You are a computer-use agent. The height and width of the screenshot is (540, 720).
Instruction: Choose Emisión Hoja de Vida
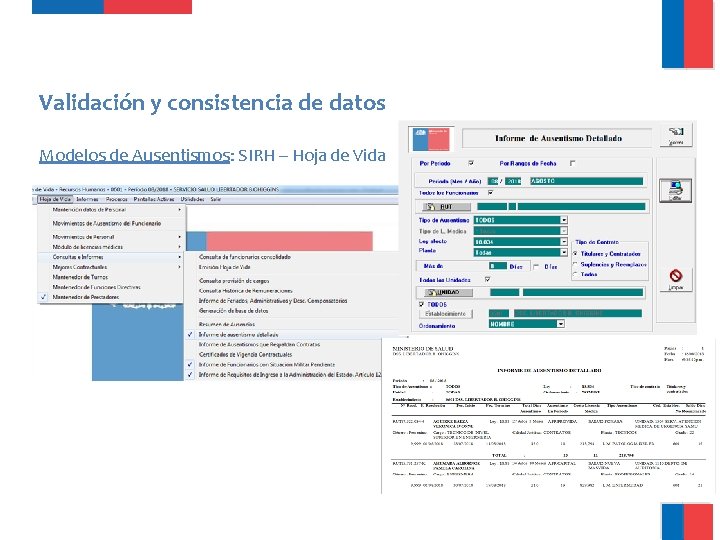click(225, 267)
